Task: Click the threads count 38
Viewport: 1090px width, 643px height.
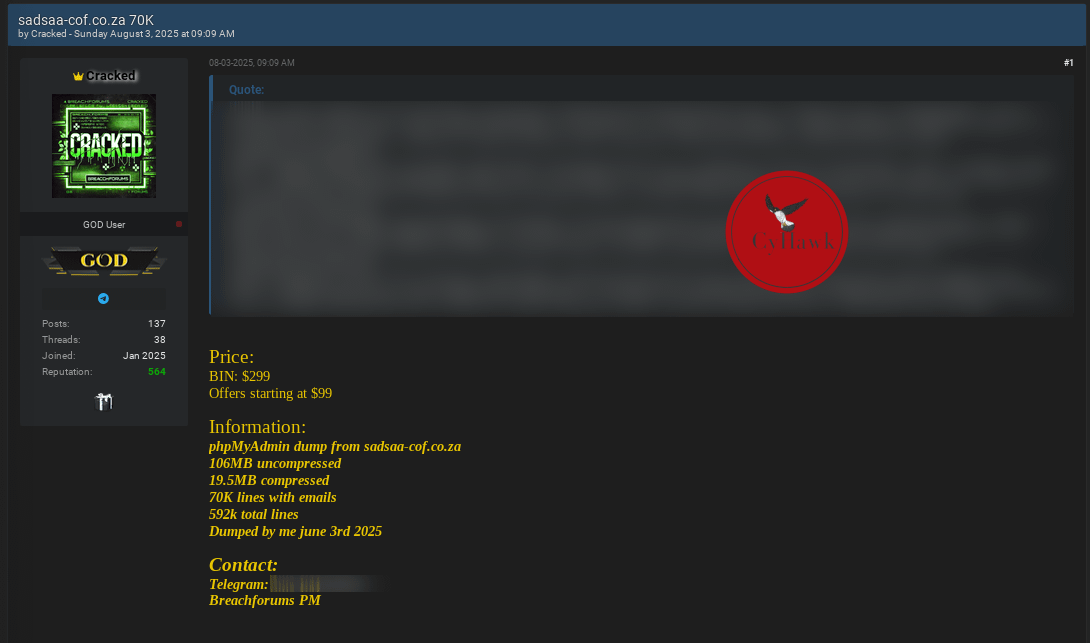Action: [160, 340]
